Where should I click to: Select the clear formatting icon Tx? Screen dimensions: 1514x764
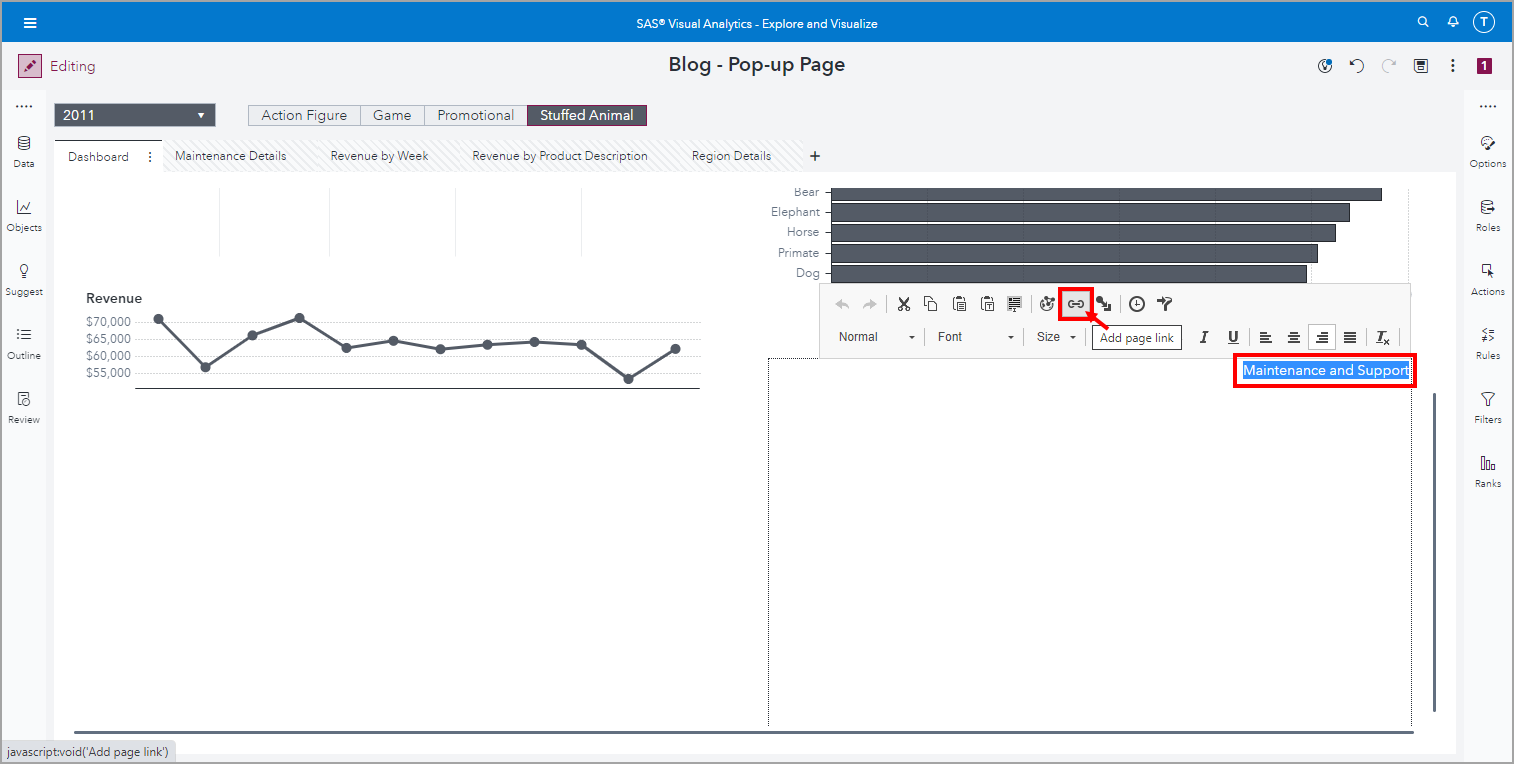(x=1383, y=337)
